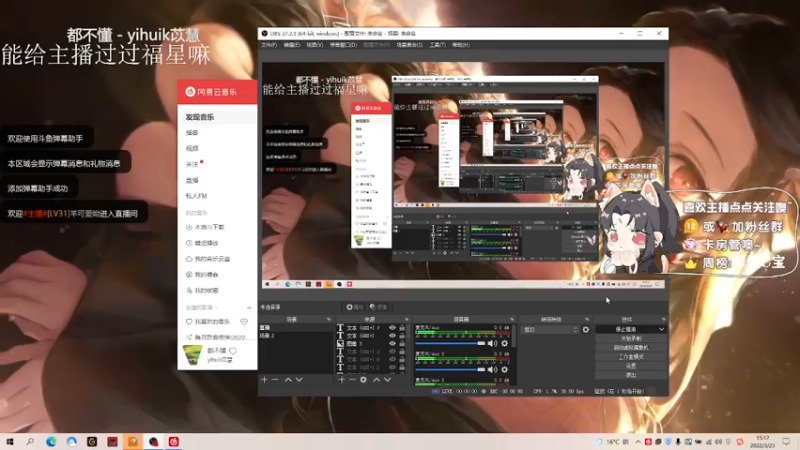Open taskbar search magnifier

pos(30,442)
